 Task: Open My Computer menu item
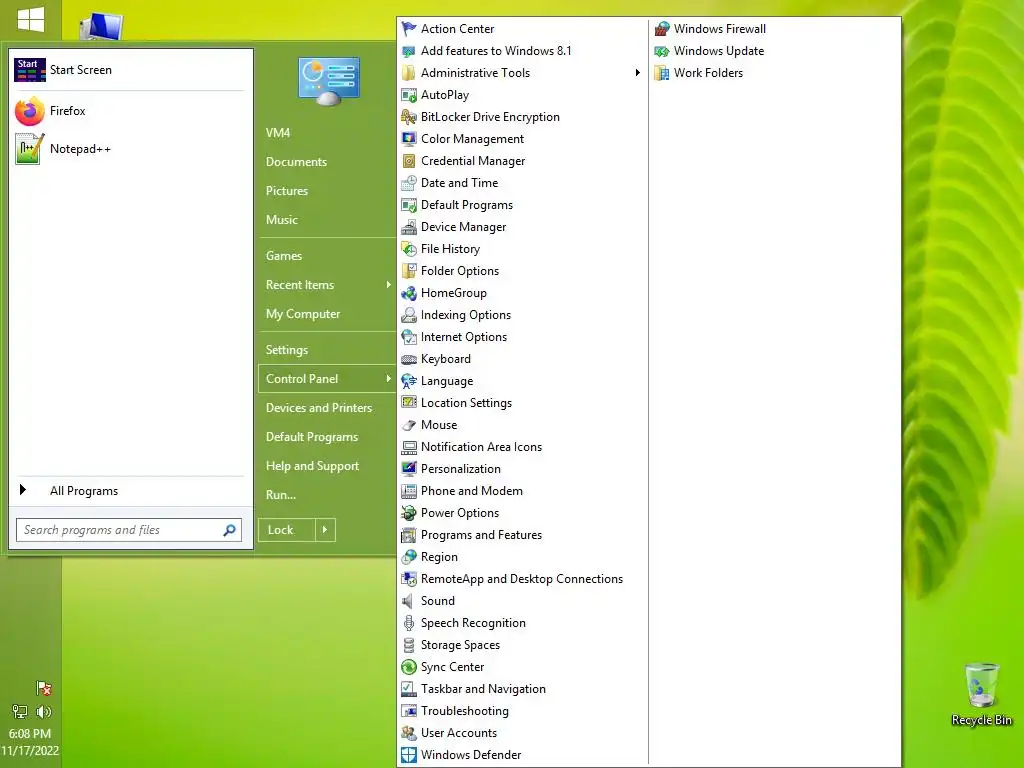(x=303, y=314)
